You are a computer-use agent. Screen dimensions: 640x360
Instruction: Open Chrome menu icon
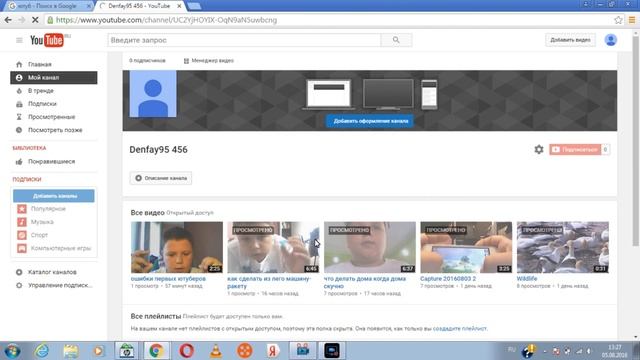tap(632, 20)
